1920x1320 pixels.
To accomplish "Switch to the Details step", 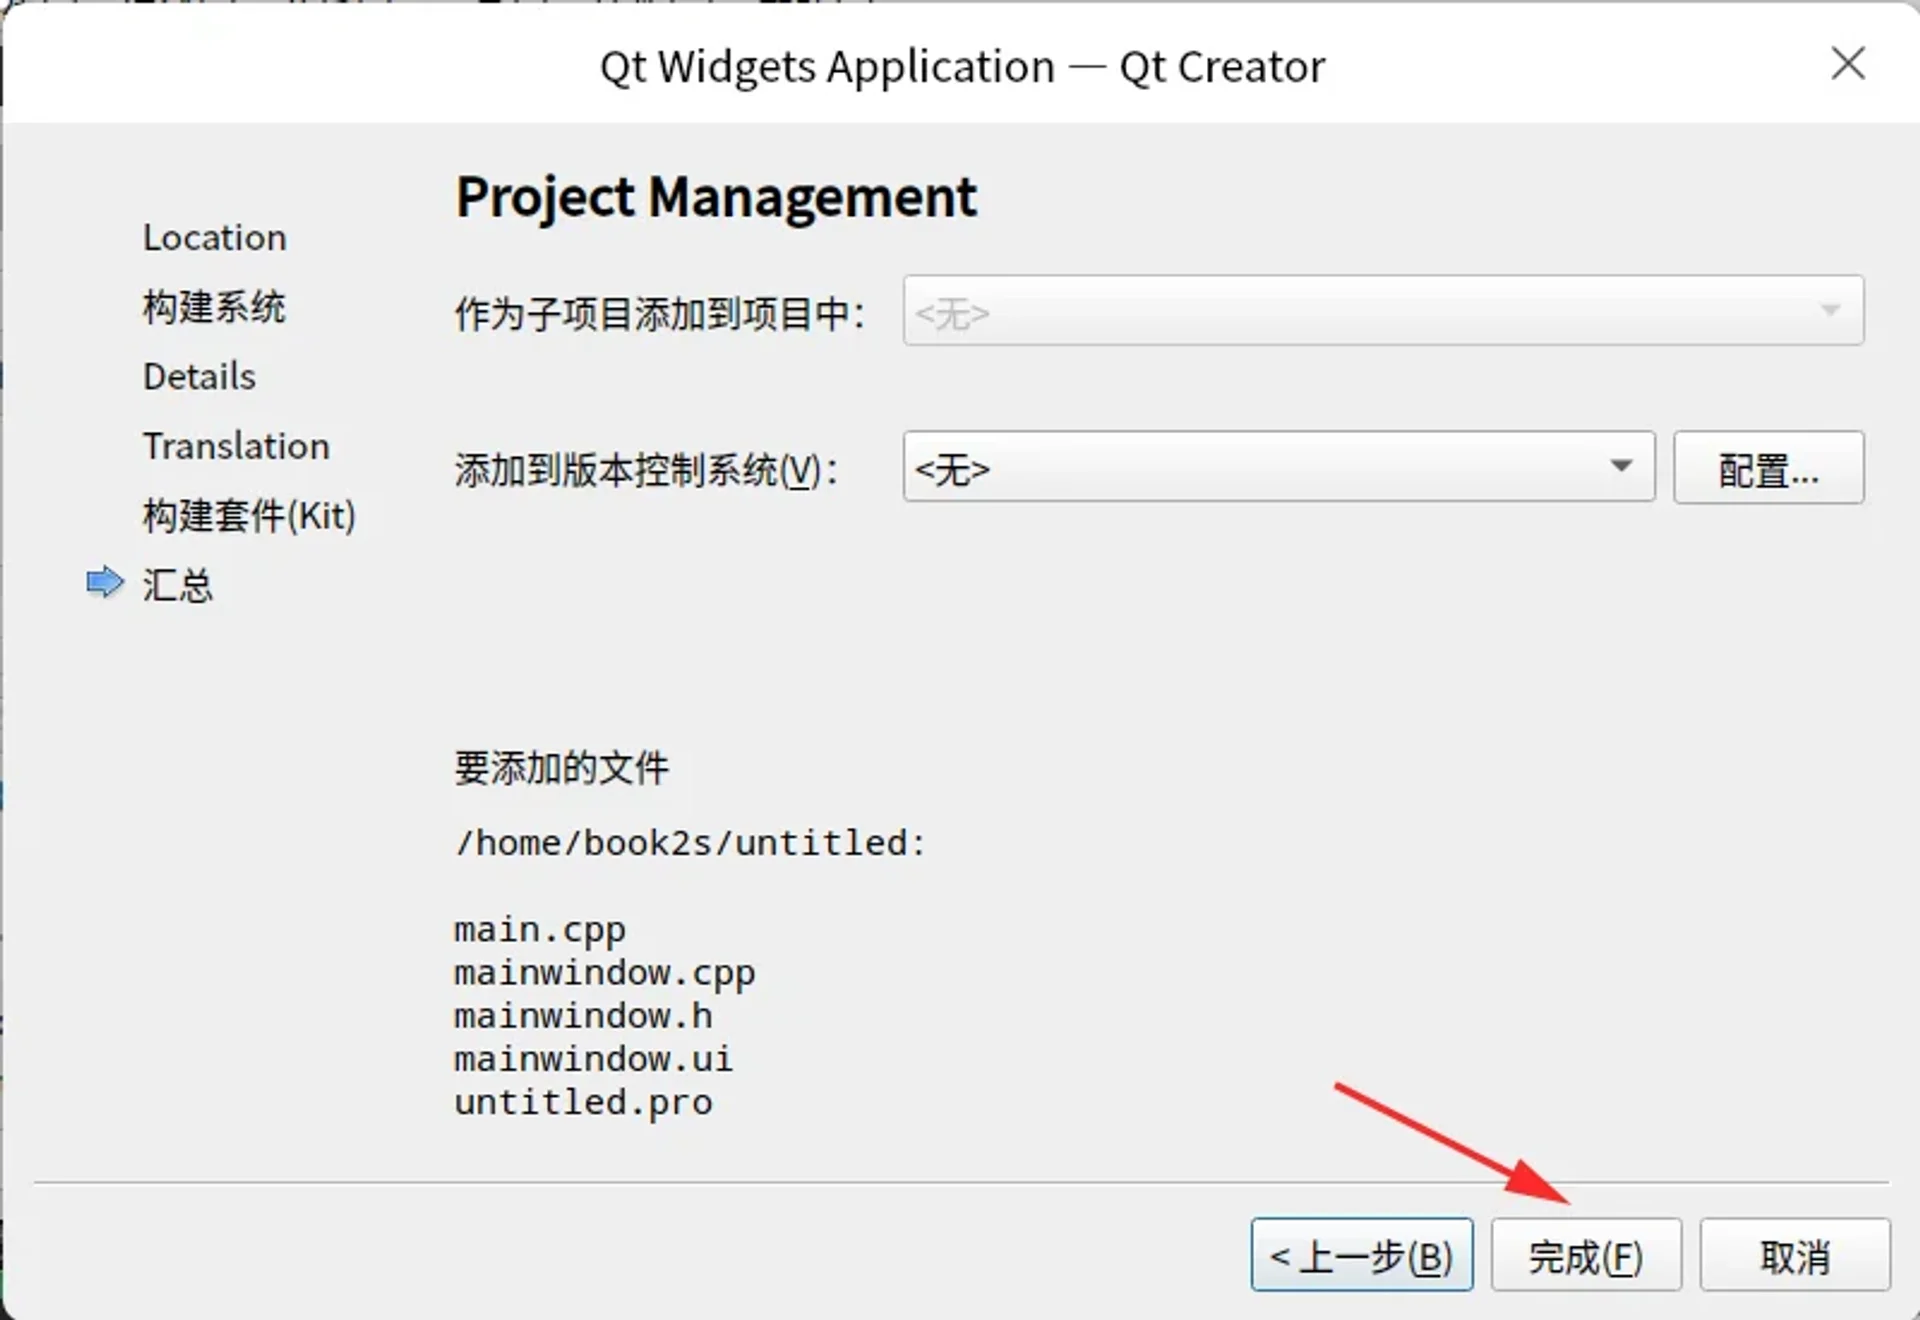I will pyautogui.click(x=198, y=376).
